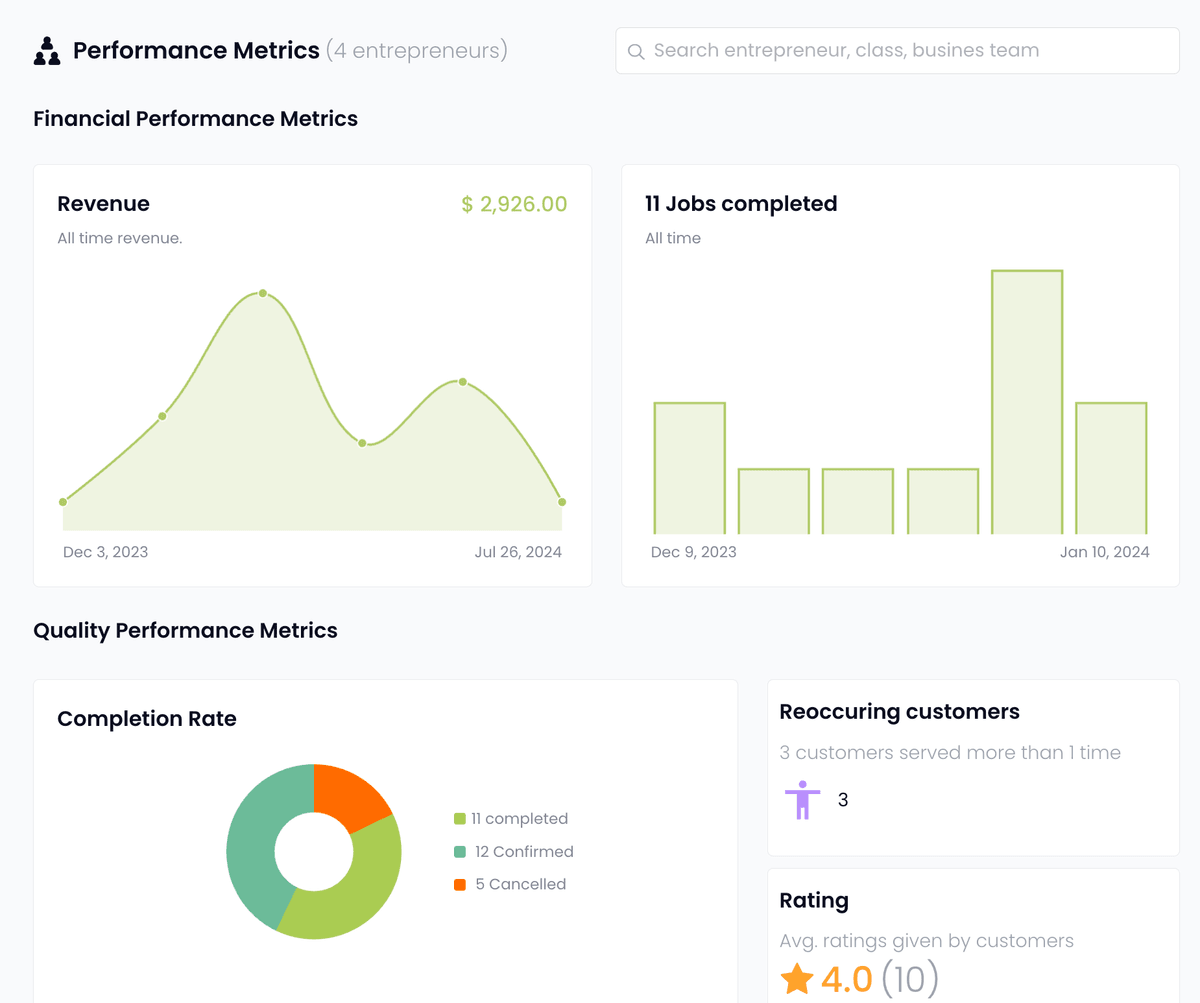Image resolution: width=1200 pixels, height=1003 pixels.
Task: Click the tallest bar in Jobs completed chart
Action: point(1027,402)
